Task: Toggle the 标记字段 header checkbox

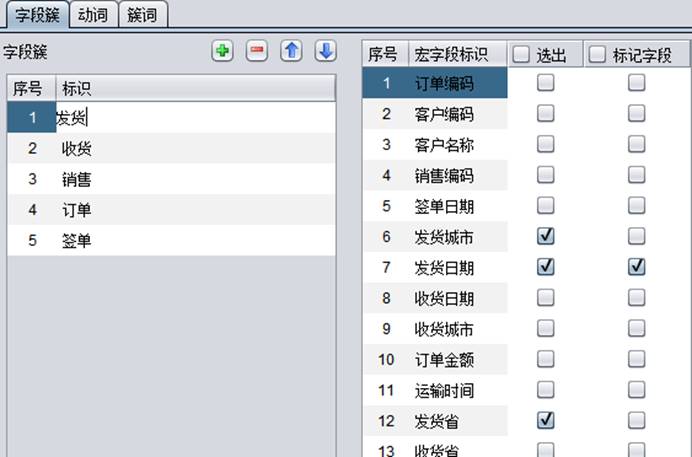Action: click(597, 56)
